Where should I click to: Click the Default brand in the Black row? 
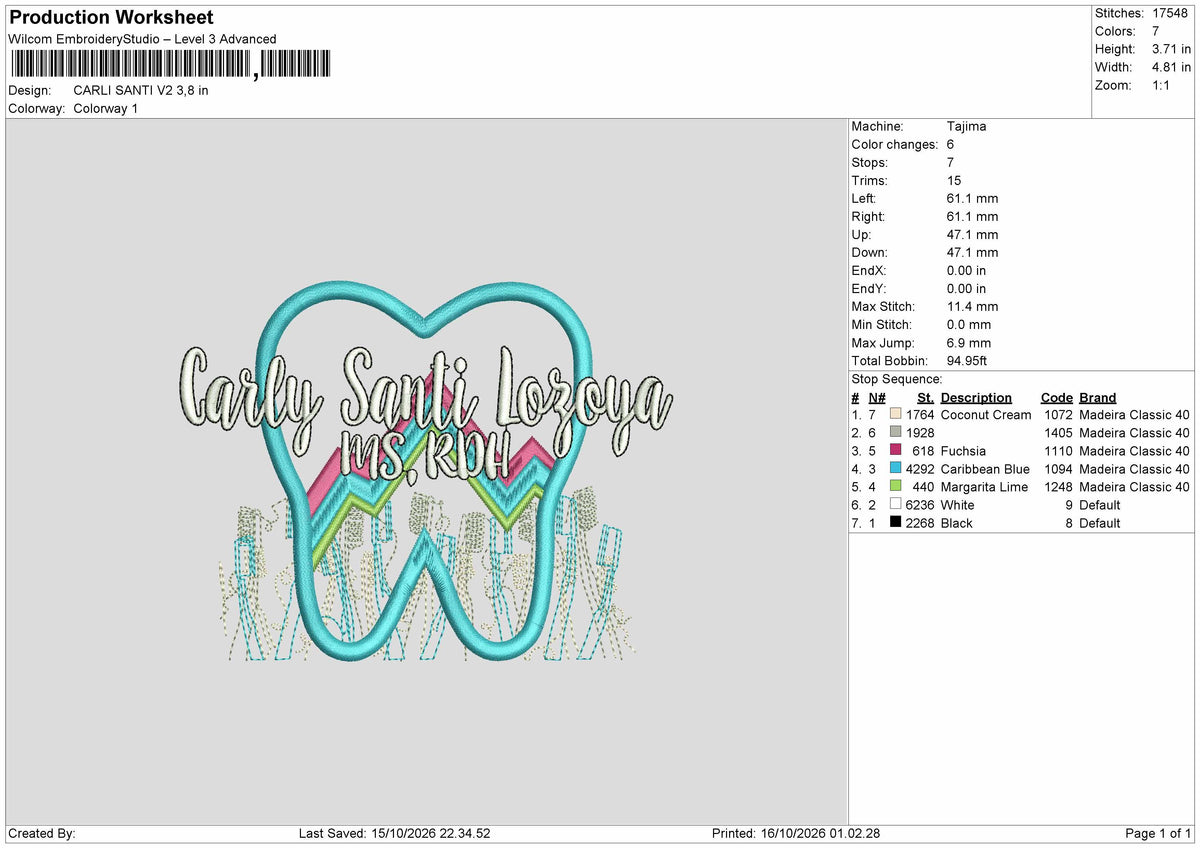[1100, 522]
